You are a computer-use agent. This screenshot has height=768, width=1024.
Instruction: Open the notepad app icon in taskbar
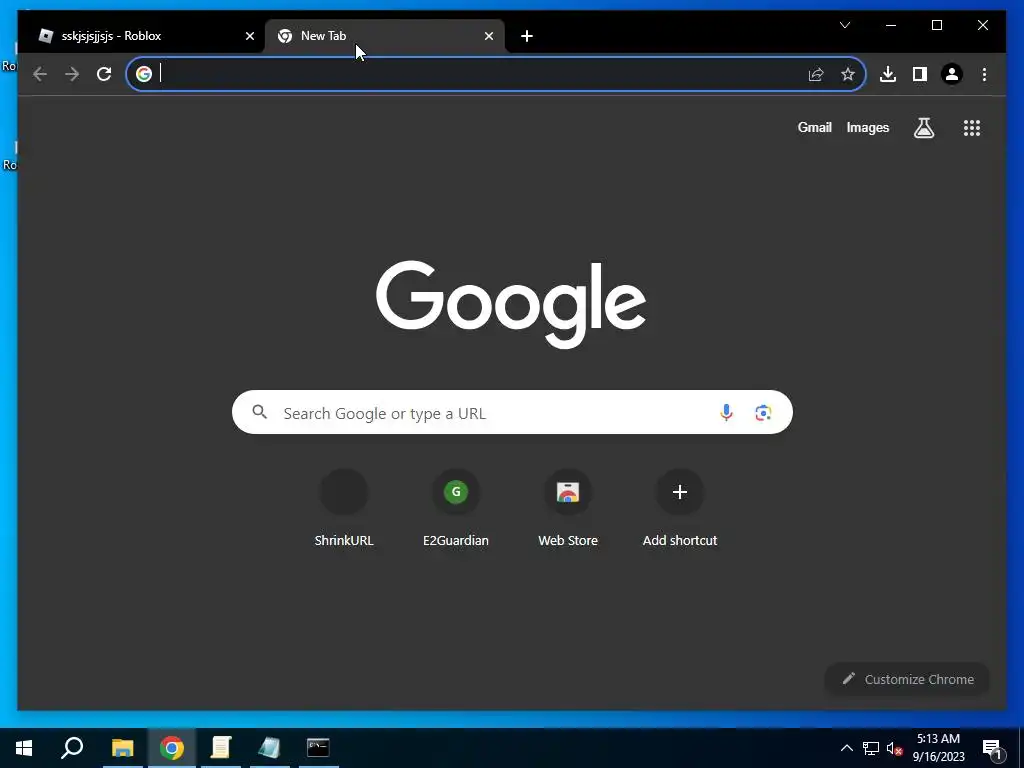(269, 748)
